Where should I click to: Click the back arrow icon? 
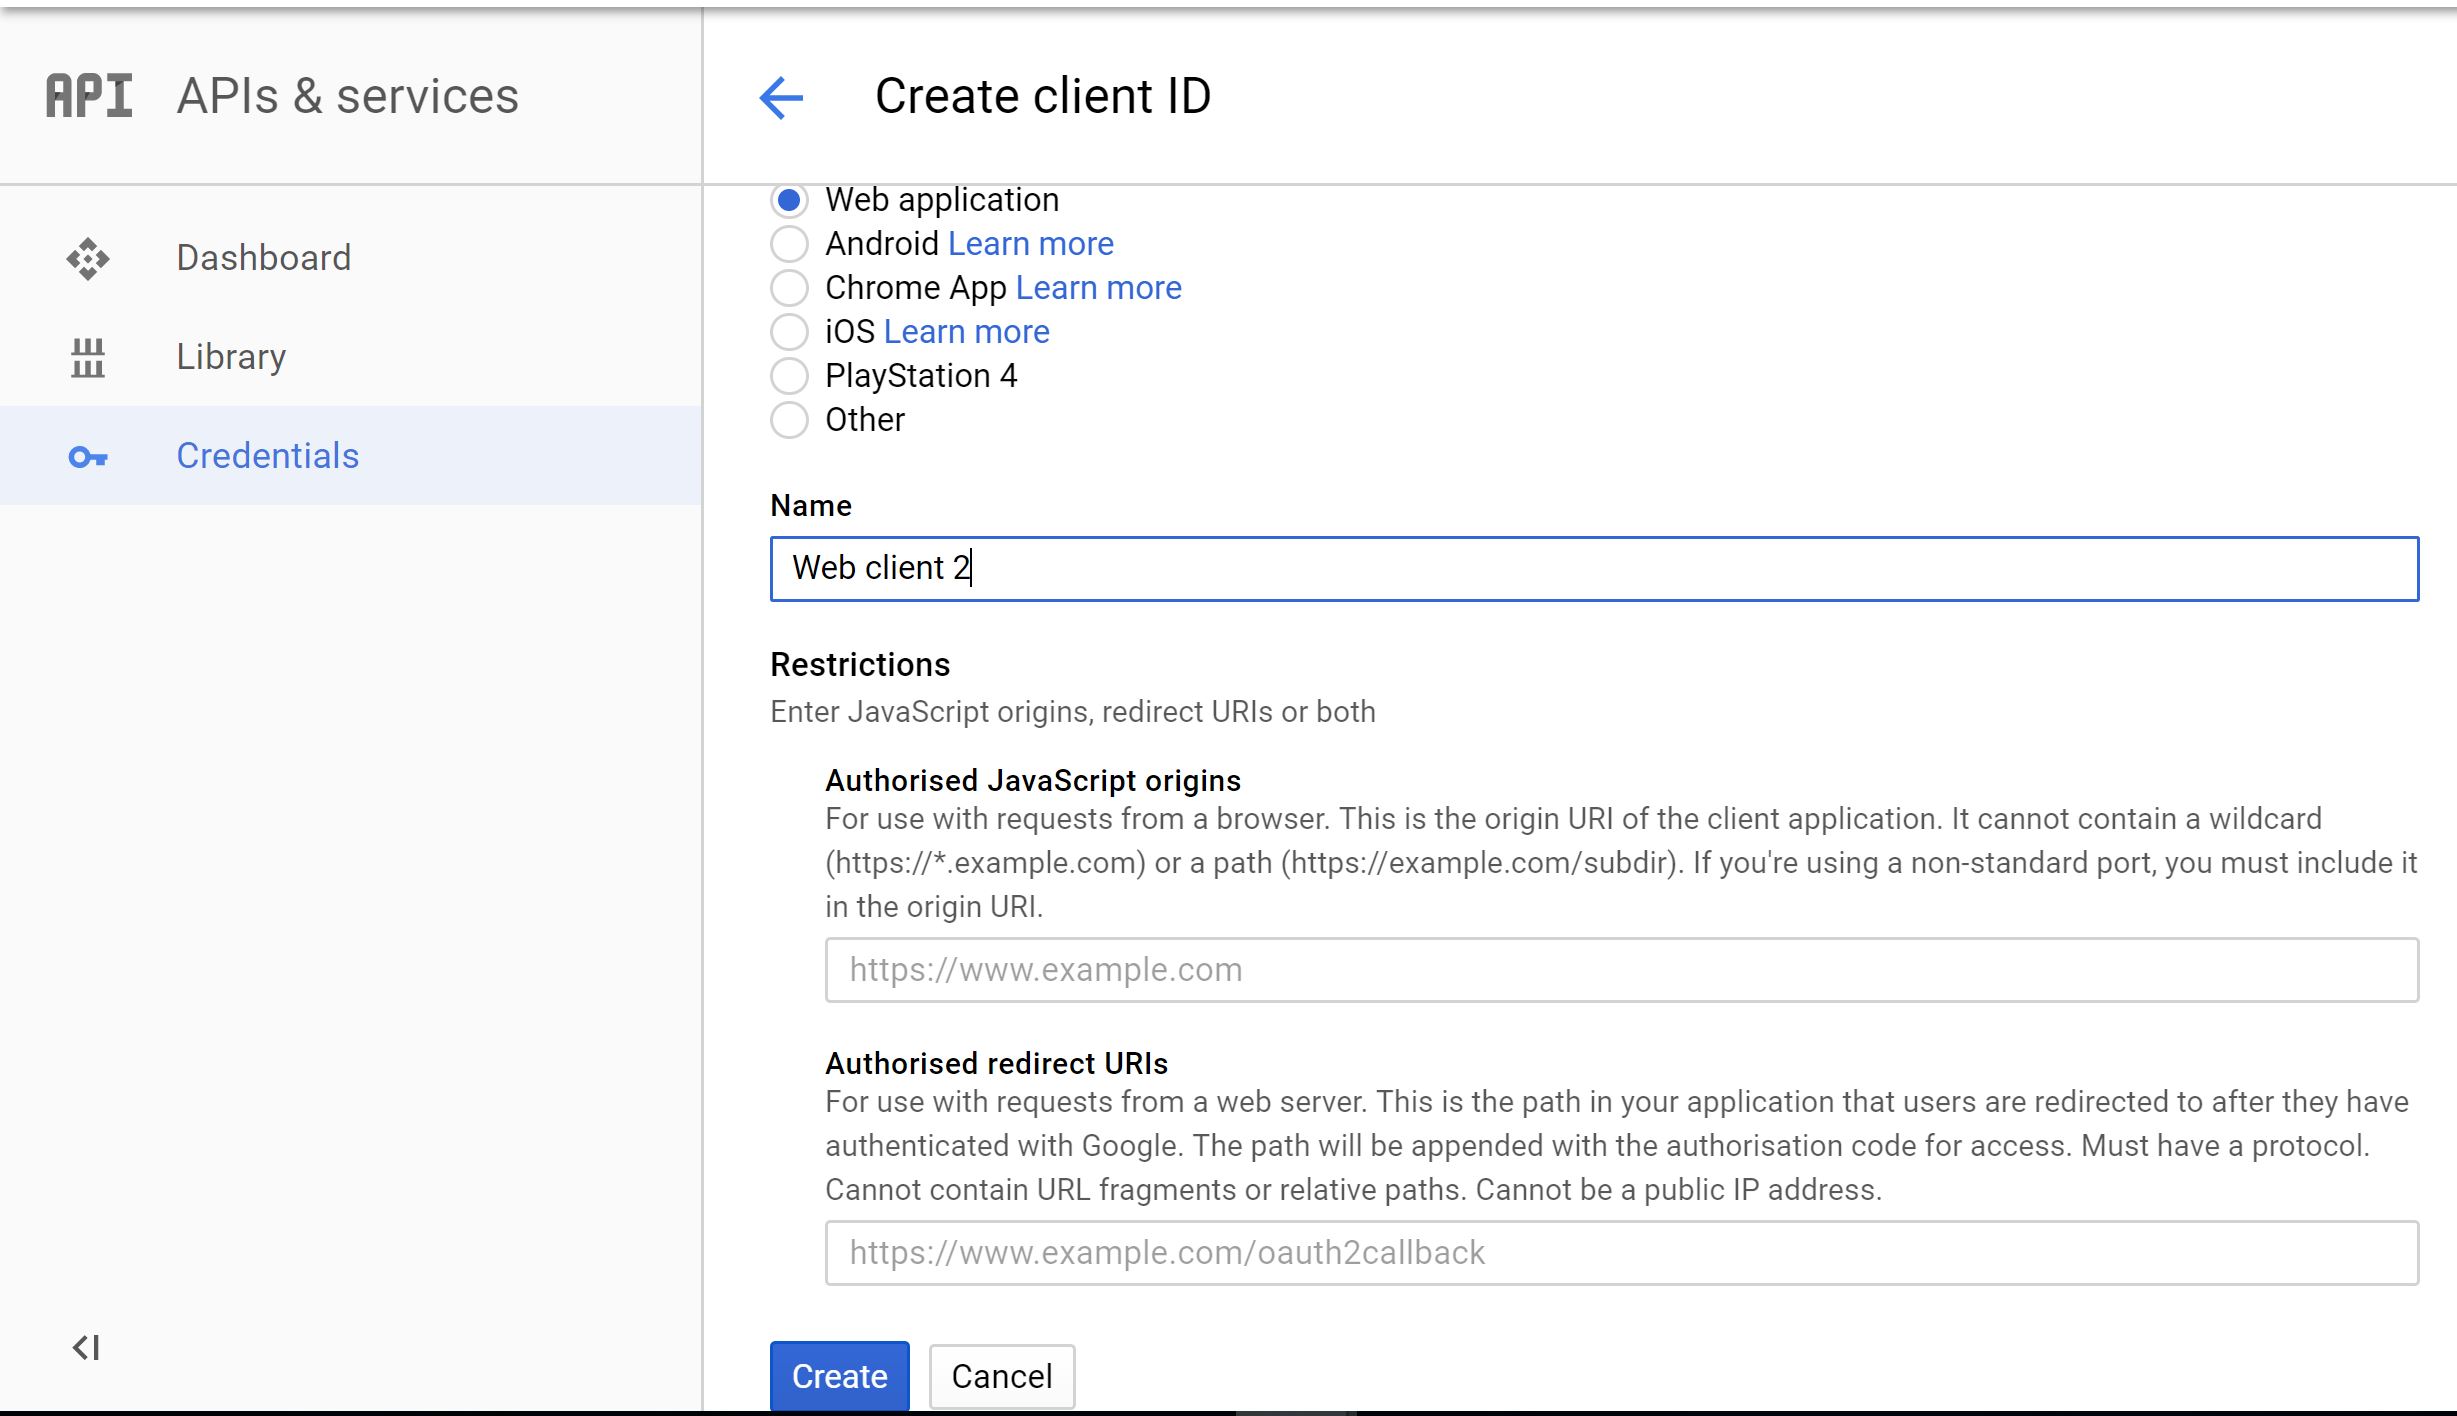click(781, 98)
